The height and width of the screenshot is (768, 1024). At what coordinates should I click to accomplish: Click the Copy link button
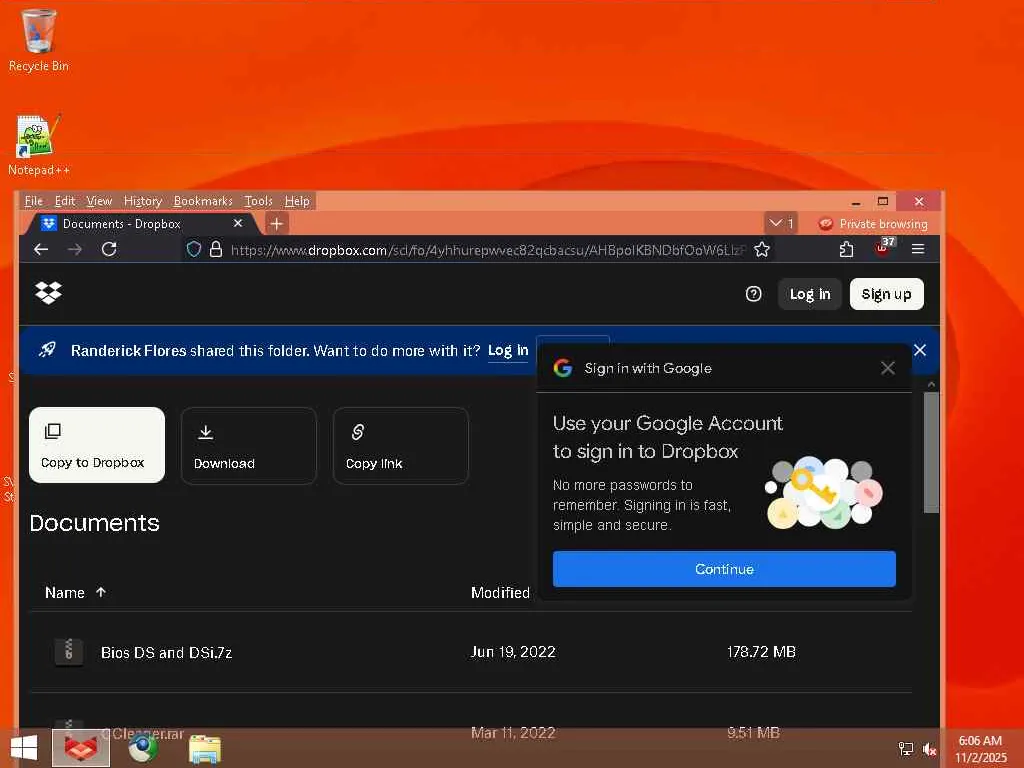[401, 446]
